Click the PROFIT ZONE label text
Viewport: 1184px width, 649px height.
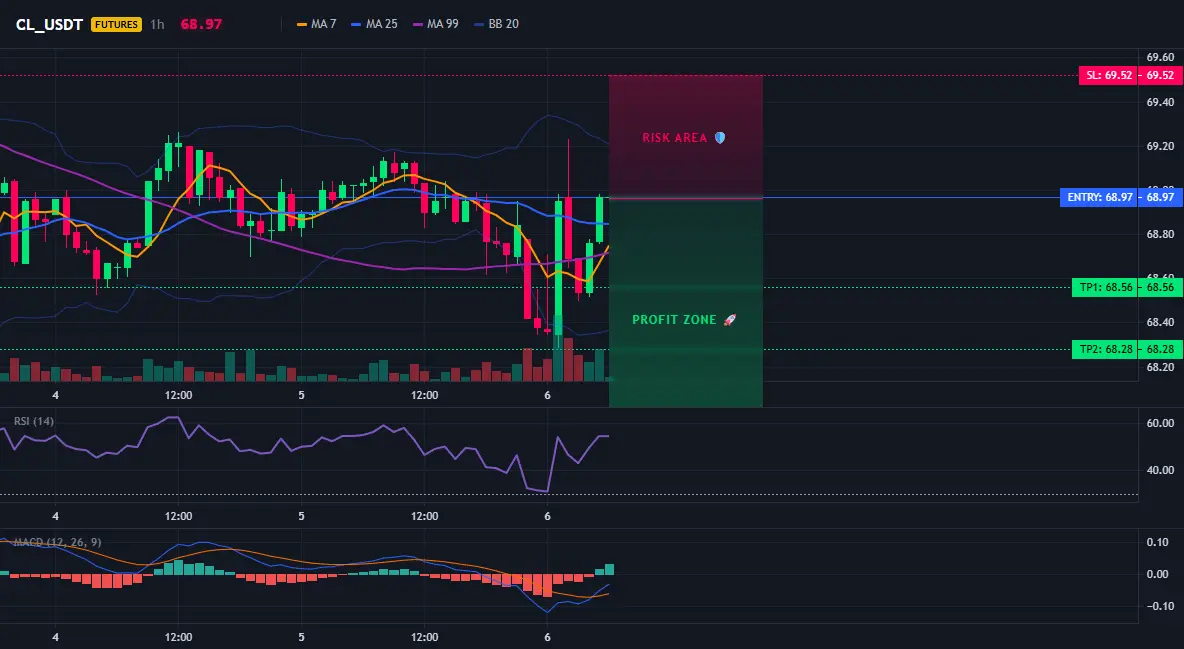point(674,320)
